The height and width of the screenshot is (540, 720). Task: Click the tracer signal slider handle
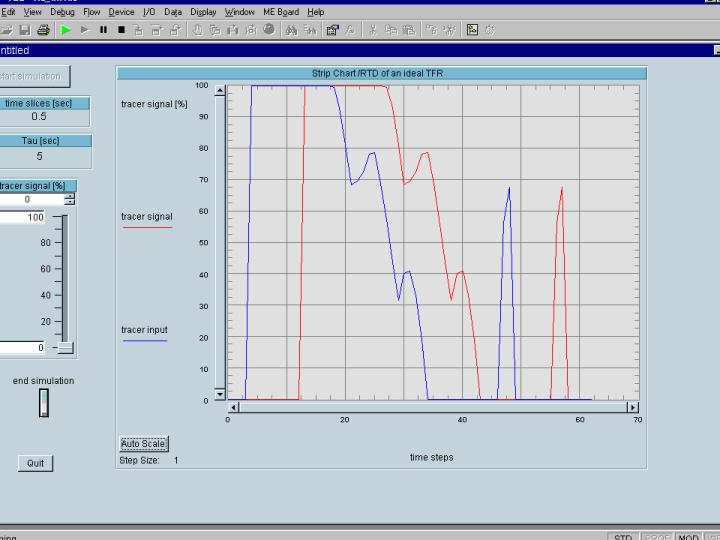(65, 348)
